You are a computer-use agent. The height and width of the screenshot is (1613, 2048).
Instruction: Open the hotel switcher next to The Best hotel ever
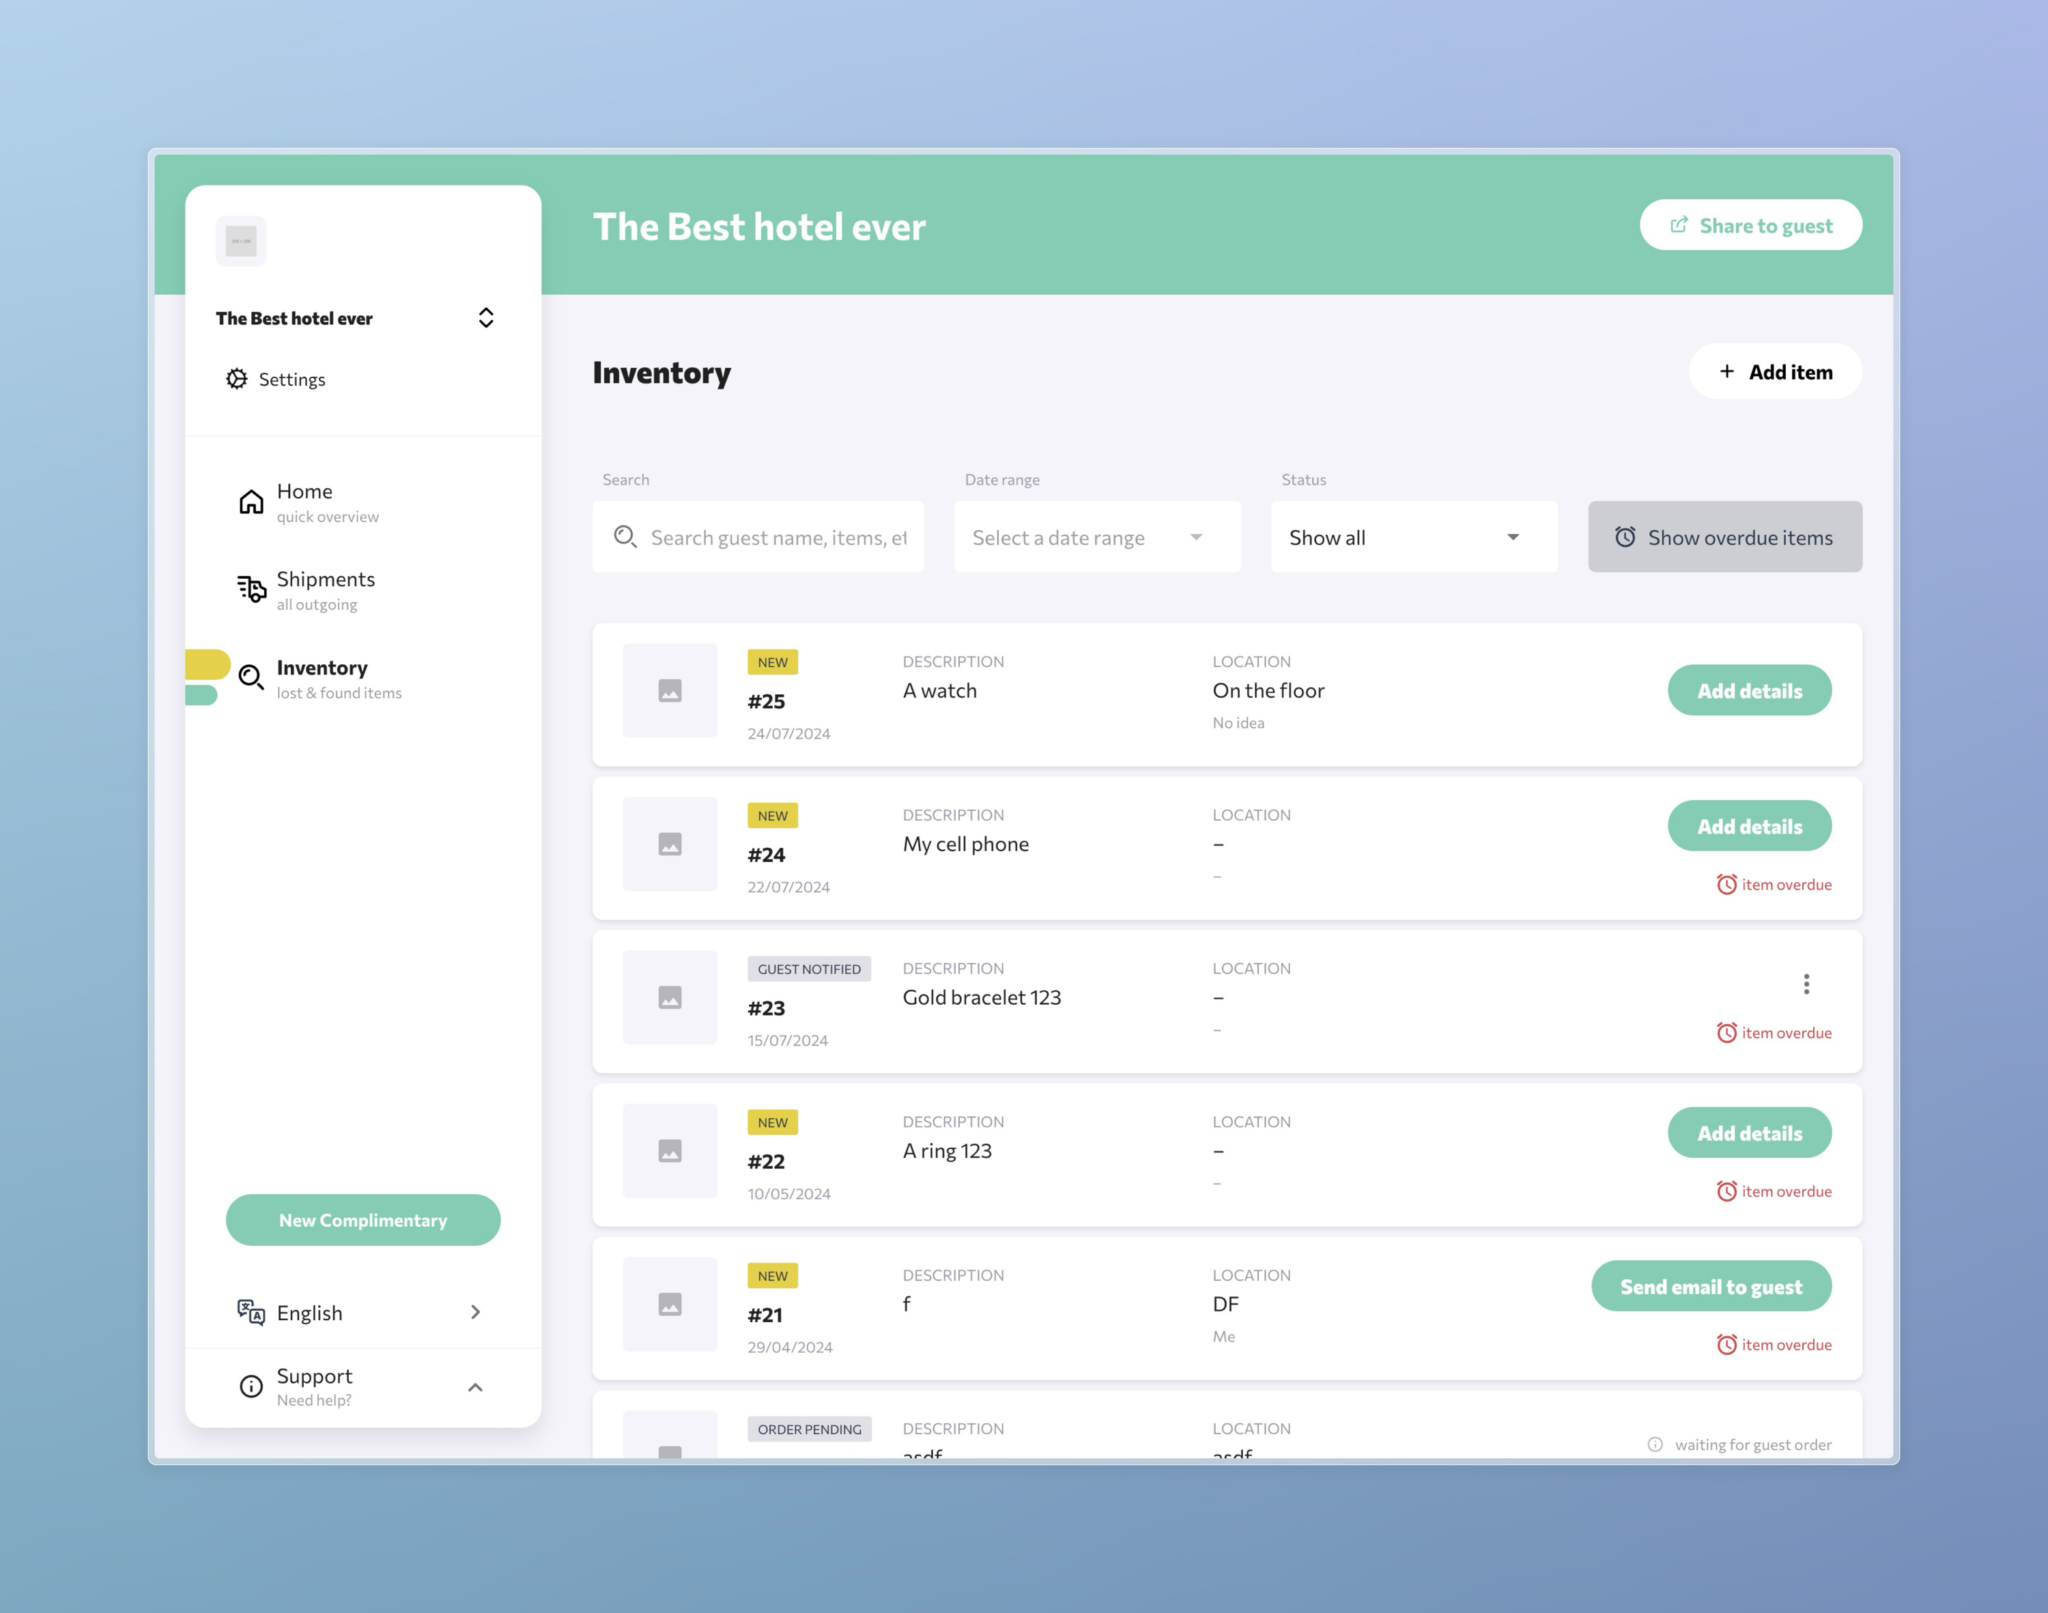point(486,317)
